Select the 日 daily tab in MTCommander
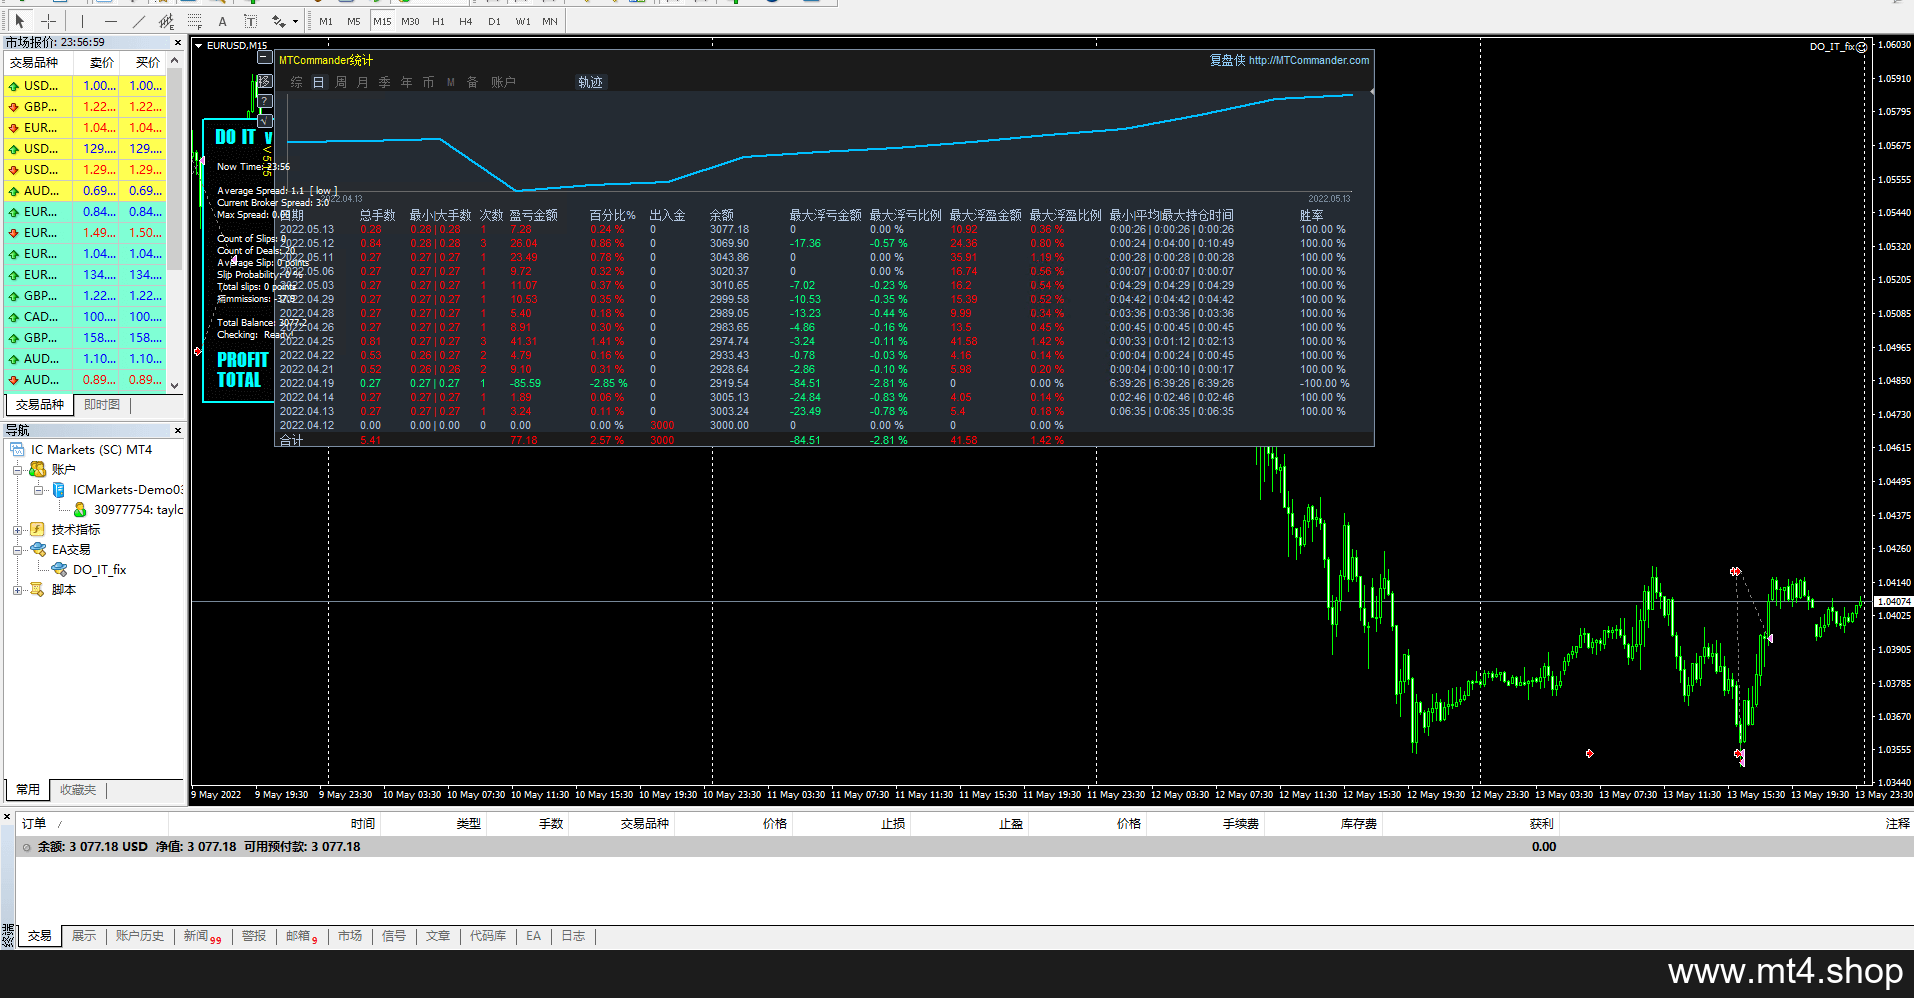Screen dimensions: 1914x998 pyautogui.click(x=318, y=82)
